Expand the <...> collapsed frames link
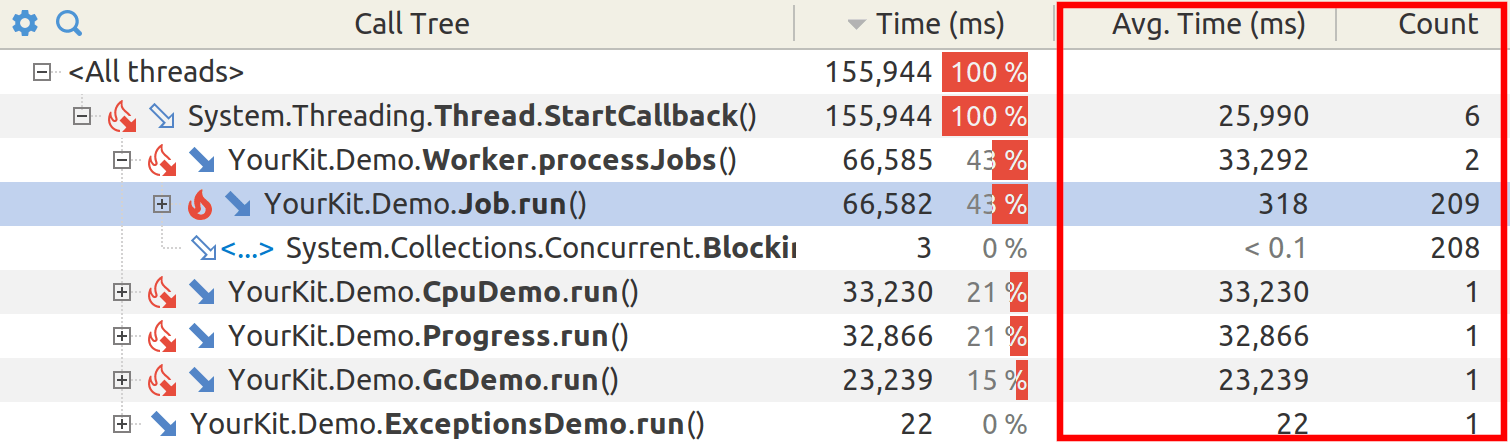Image resolution: width=1510 pixels, height=444 pixels. pyautogui.click(x=247, y=248)
